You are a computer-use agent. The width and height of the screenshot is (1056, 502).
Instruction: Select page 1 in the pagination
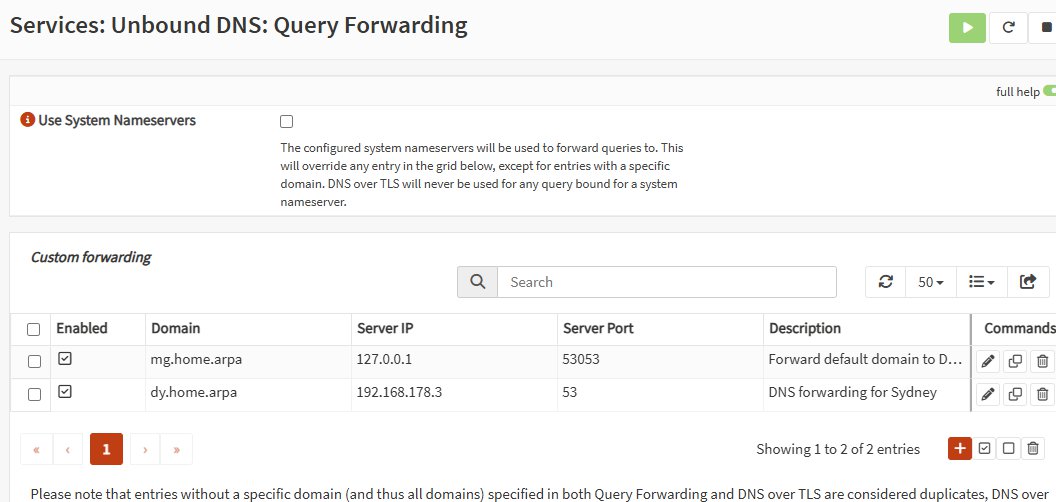pos(106,449)
